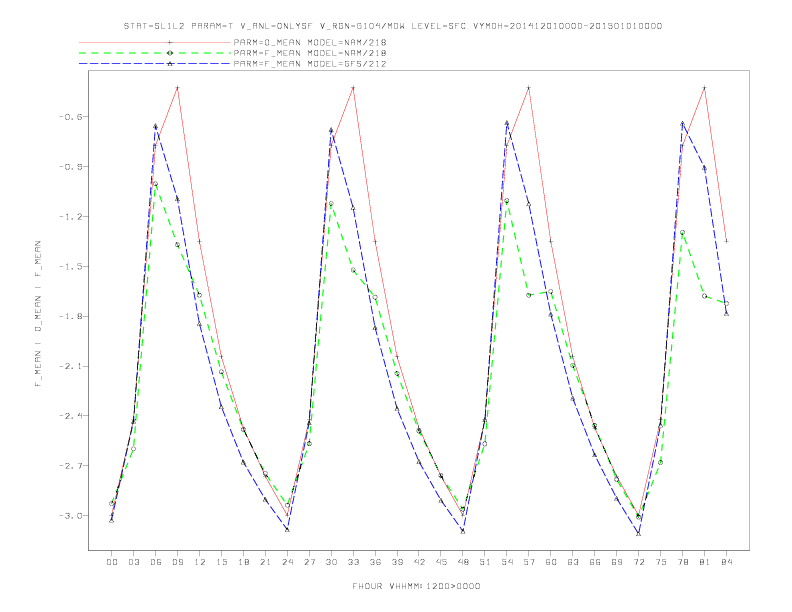792x612 pixels.
Task: Click x-axis forecast hour label 39
Action: [397, 562]
